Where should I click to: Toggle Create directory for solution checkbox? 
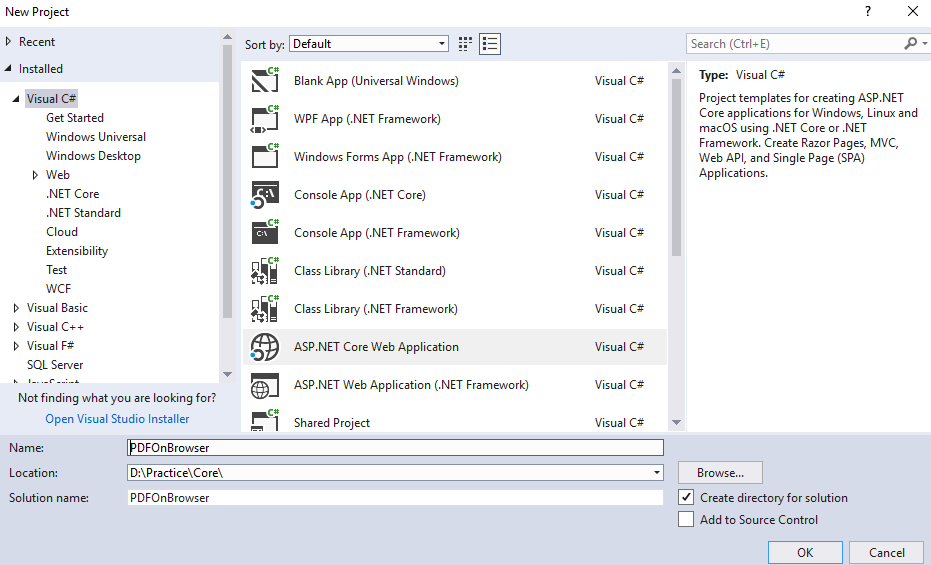point(686,497)
